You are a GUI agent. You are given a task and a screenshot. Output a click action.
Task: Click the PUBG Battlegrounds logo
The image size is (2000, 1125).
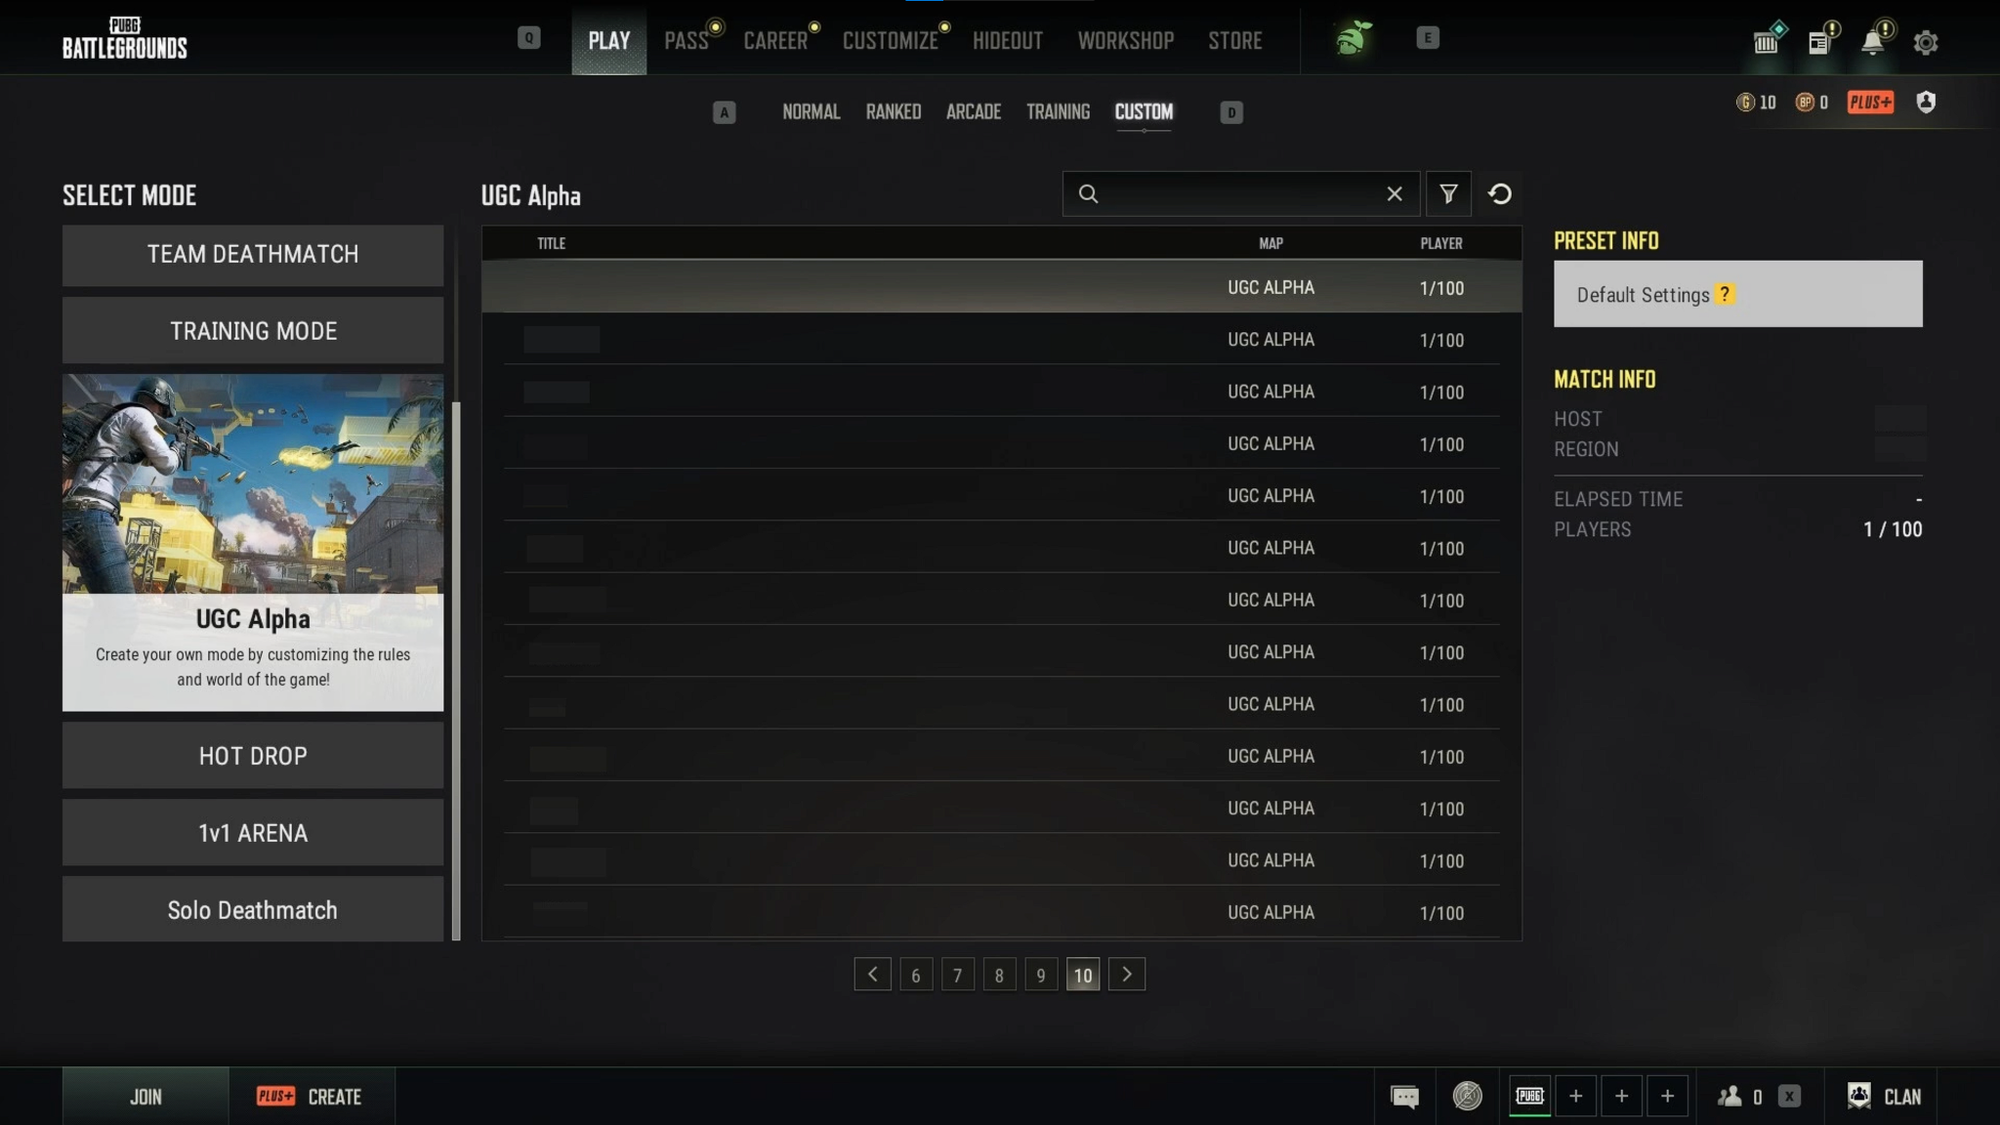125,39
